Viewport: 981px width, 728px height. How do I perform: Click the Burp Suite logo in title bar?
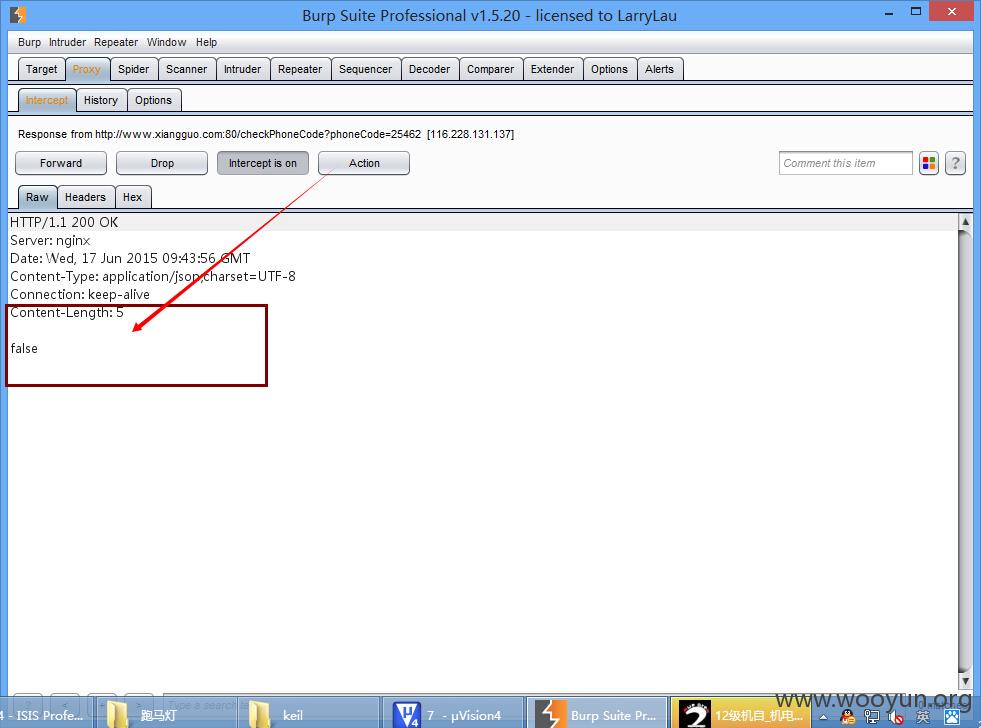18,14
